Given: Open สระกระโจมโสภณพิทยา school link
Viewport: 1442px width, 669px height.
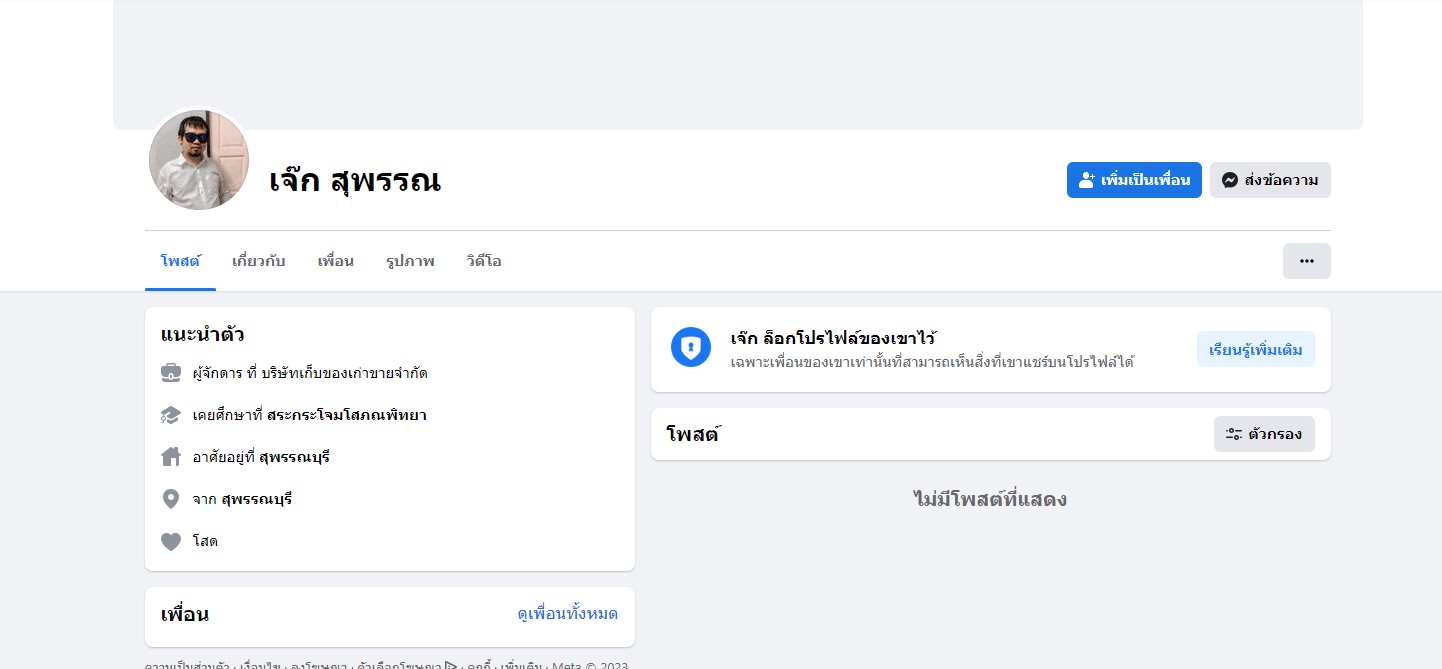Looking at the screenshot, I should tap(347, 415).
